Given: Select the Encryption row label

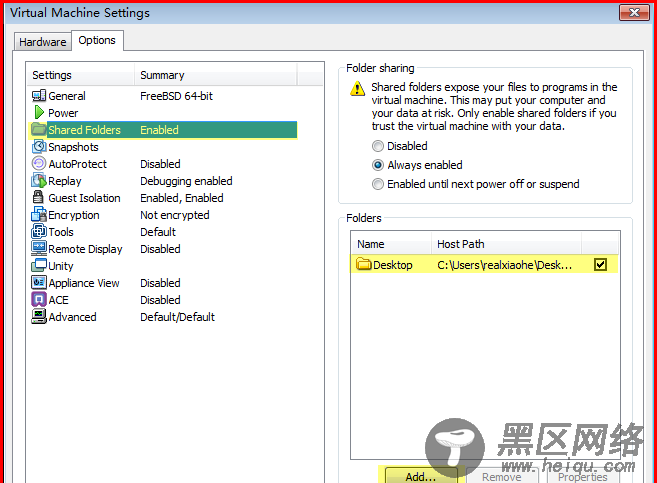Looking at the screenshot, I should click(74, 215).
